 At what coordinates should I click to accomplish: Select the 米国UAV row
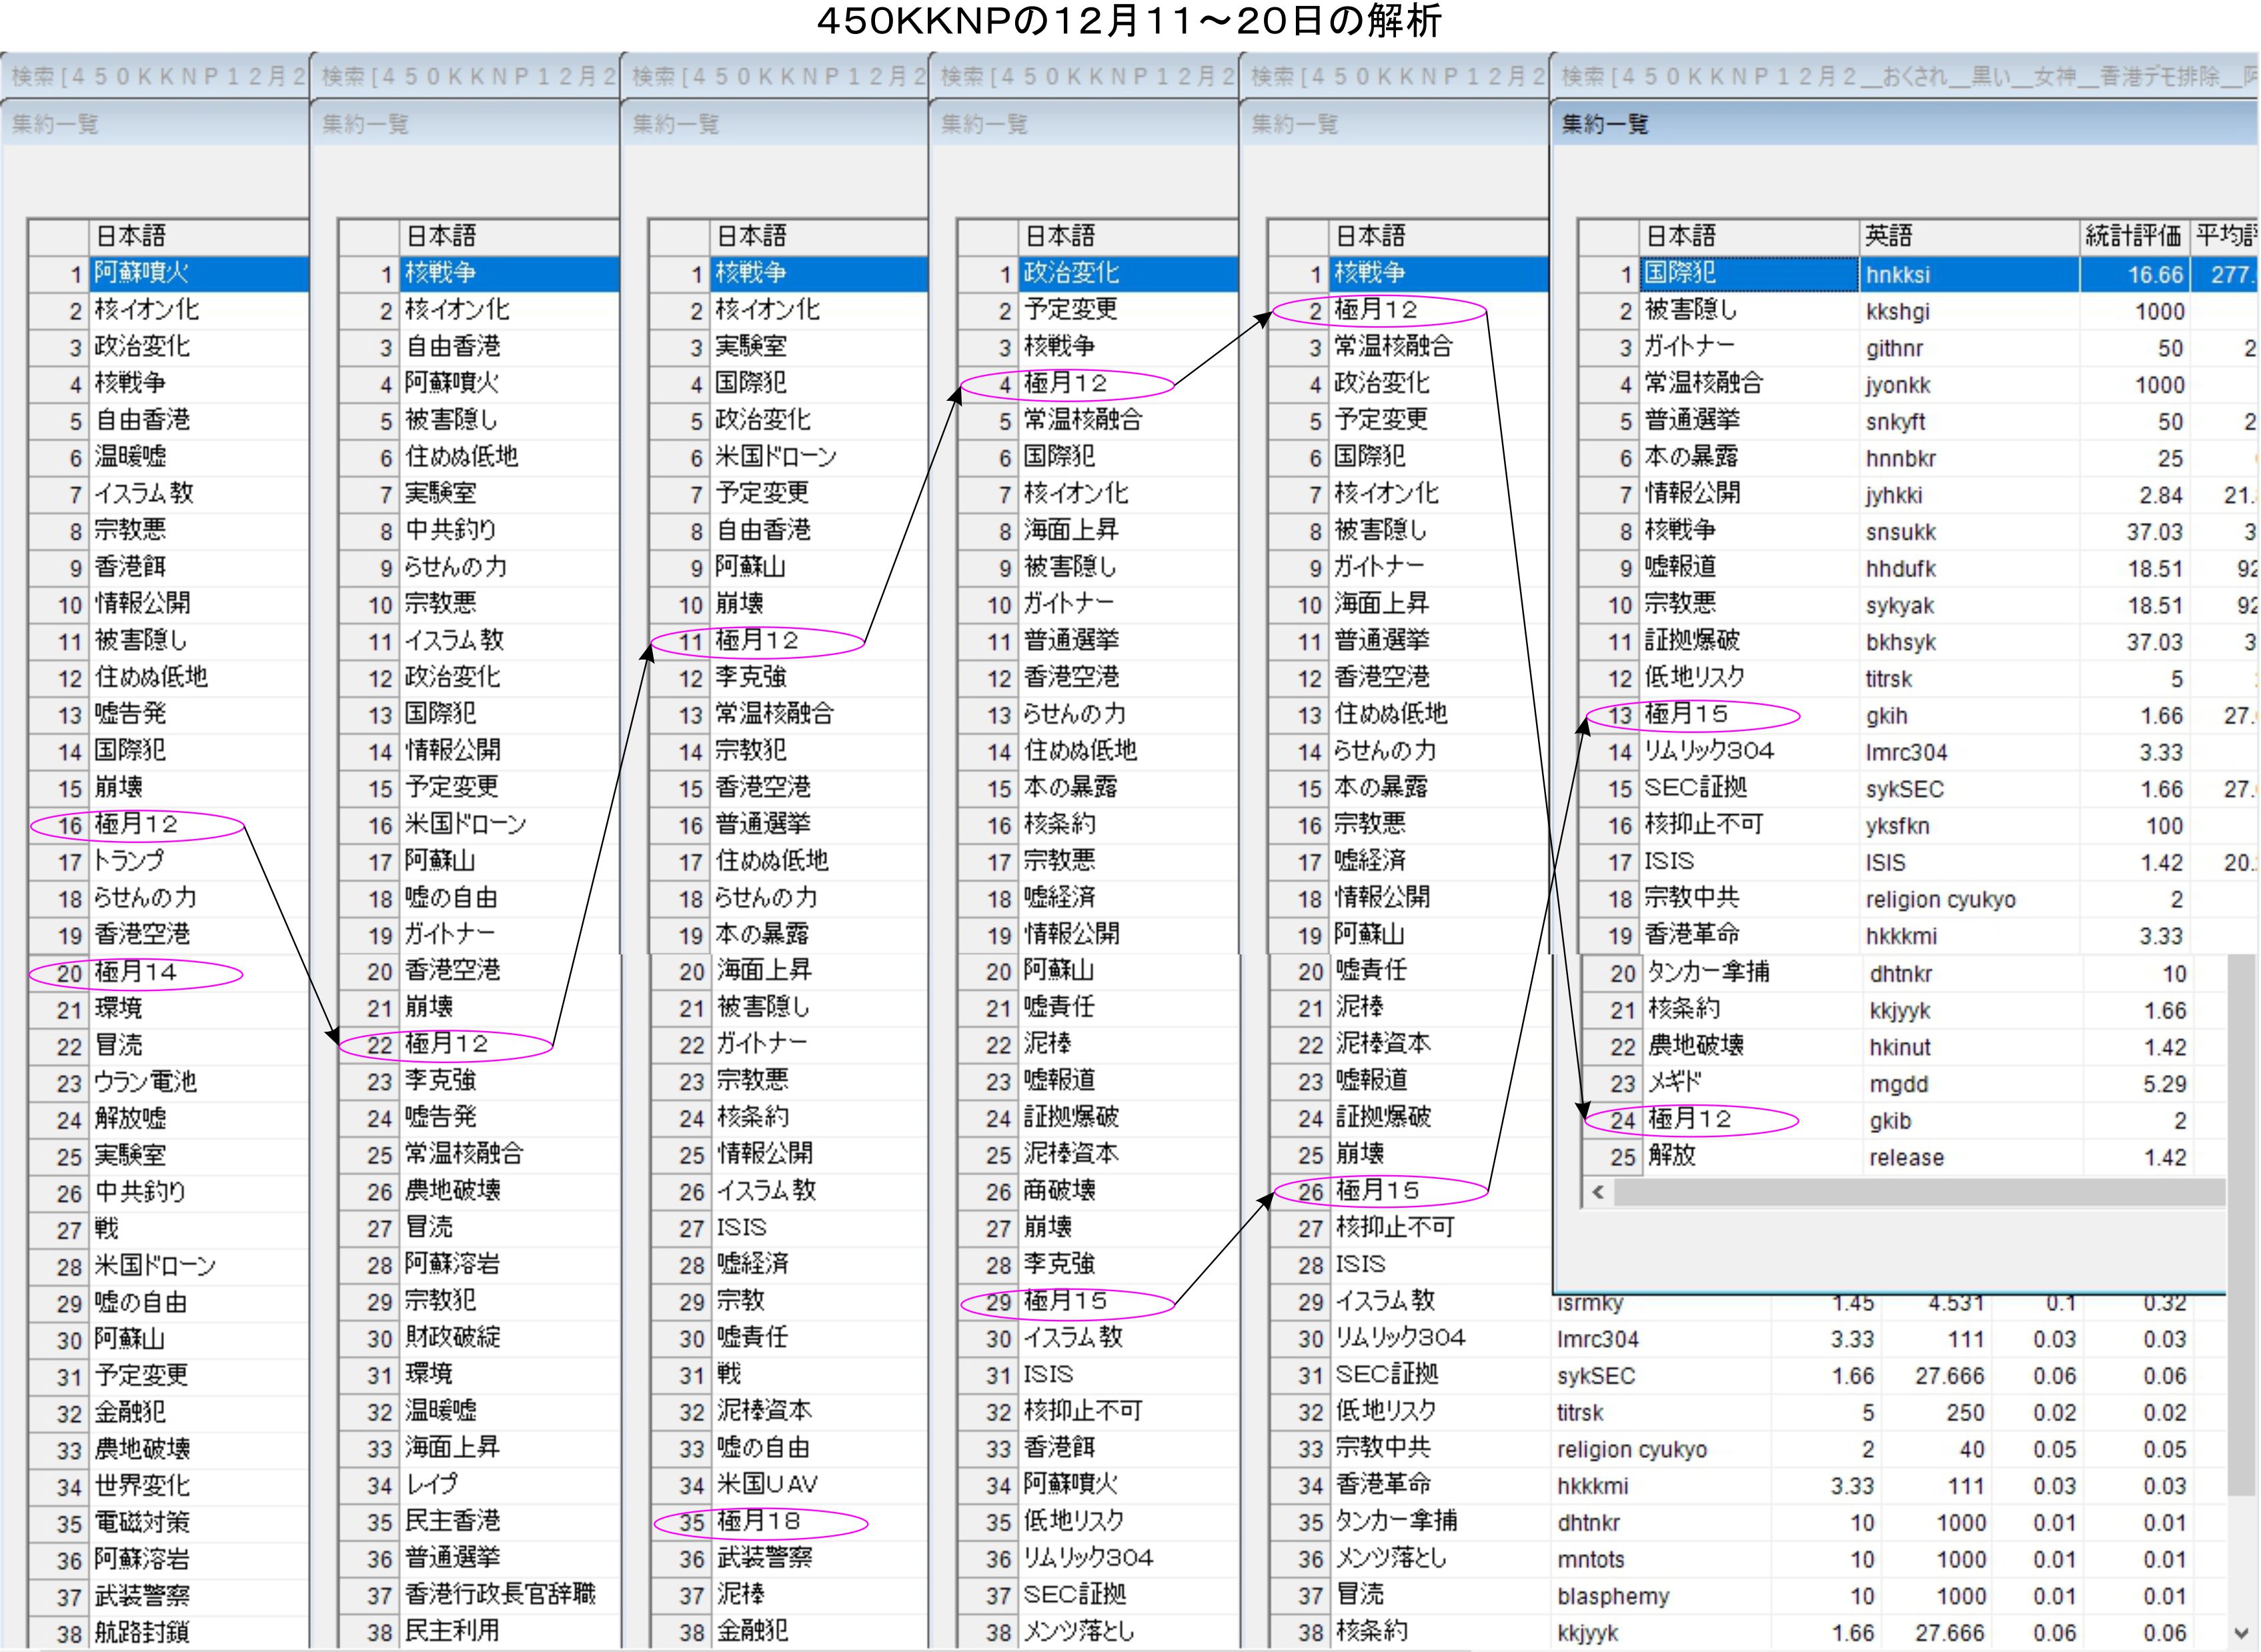point(768,1485)
